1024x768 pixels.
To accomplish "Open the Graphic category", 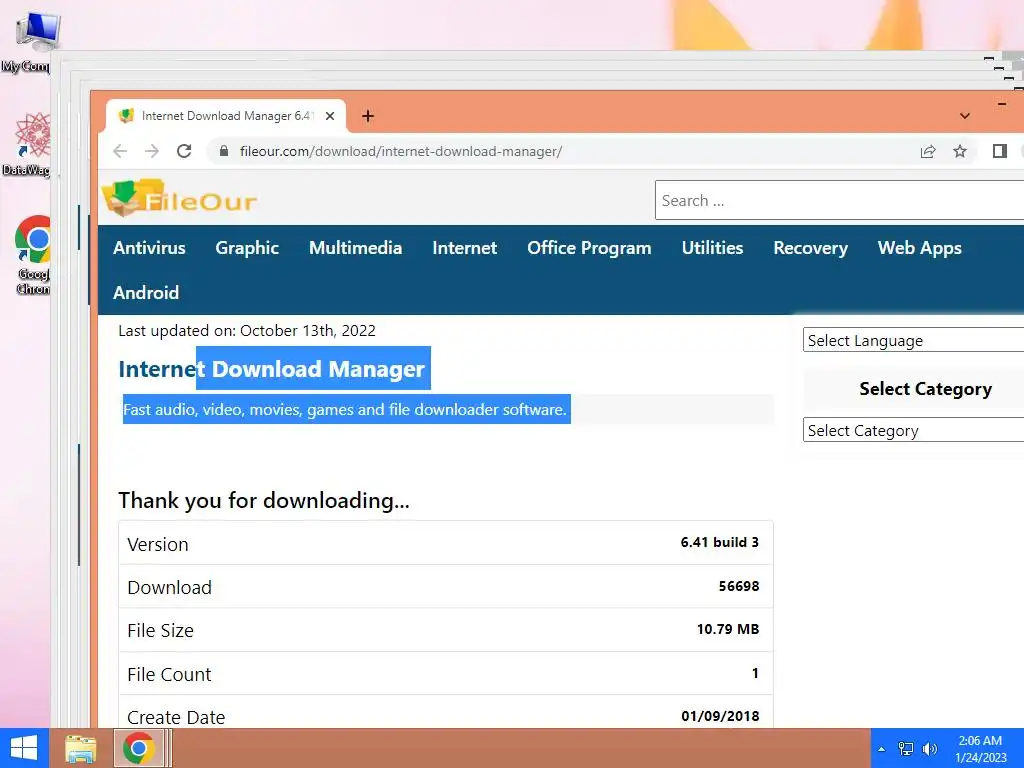I will 247,248.
